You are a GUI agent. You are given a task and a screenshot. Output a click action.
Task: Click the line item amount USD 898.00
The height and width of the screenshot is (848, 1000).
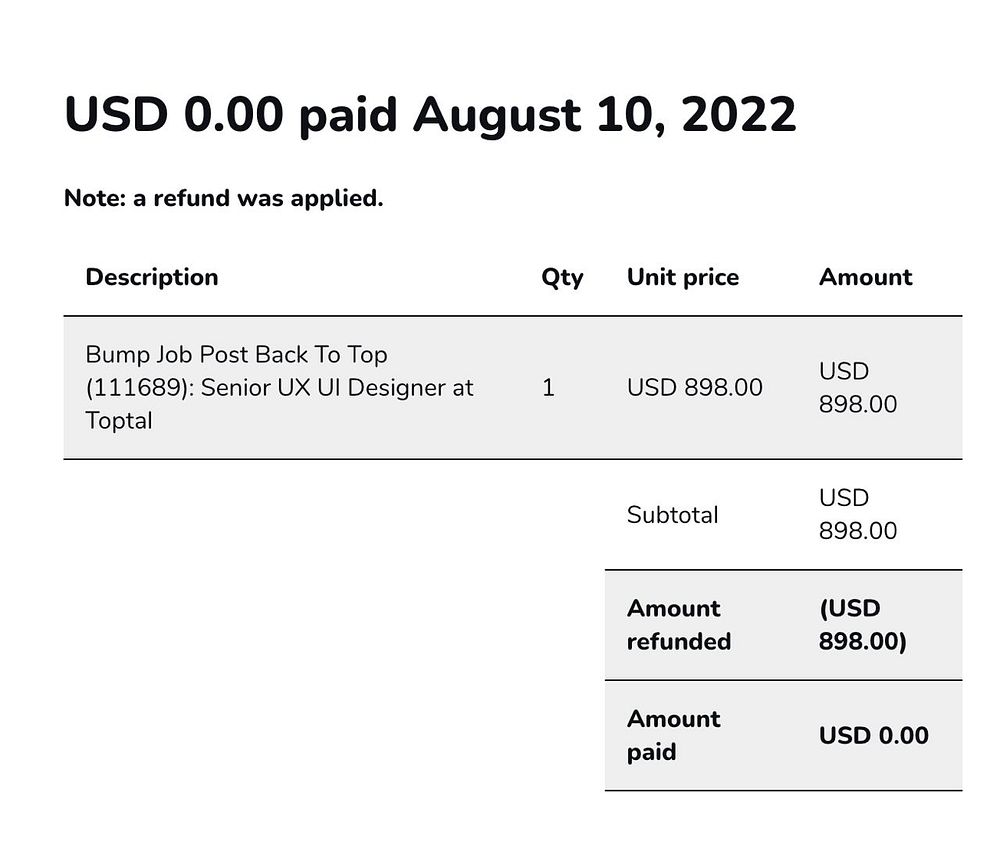[x=857, y=388]
